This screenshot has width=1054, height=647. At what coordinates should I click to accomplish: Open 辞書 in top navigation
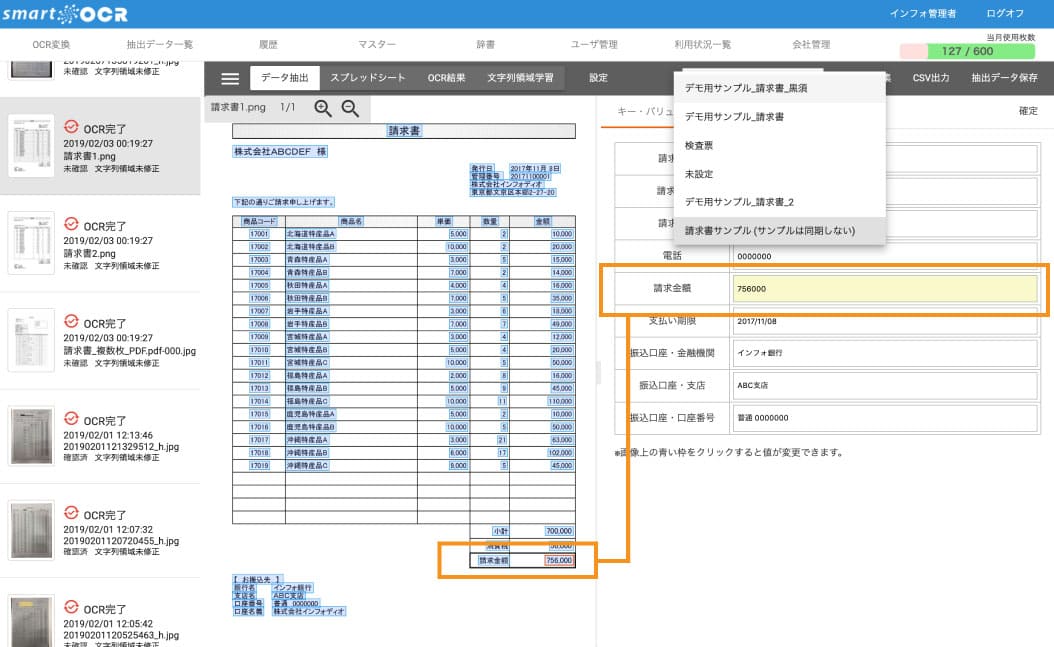click(485, 45)
